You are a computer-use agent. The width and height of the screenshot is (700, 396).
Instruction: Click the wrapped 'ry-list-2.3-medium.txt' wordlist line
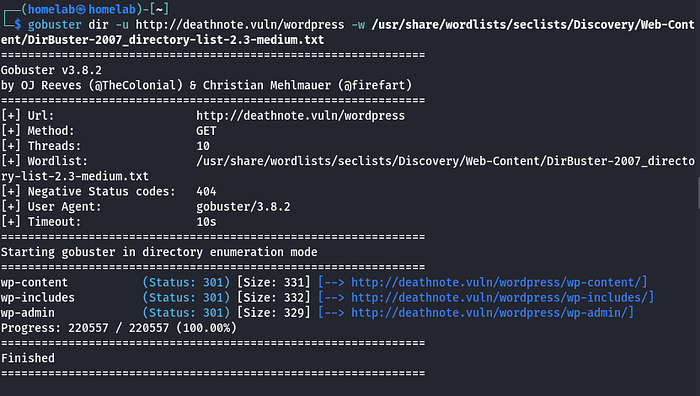[x=75, y=176]
